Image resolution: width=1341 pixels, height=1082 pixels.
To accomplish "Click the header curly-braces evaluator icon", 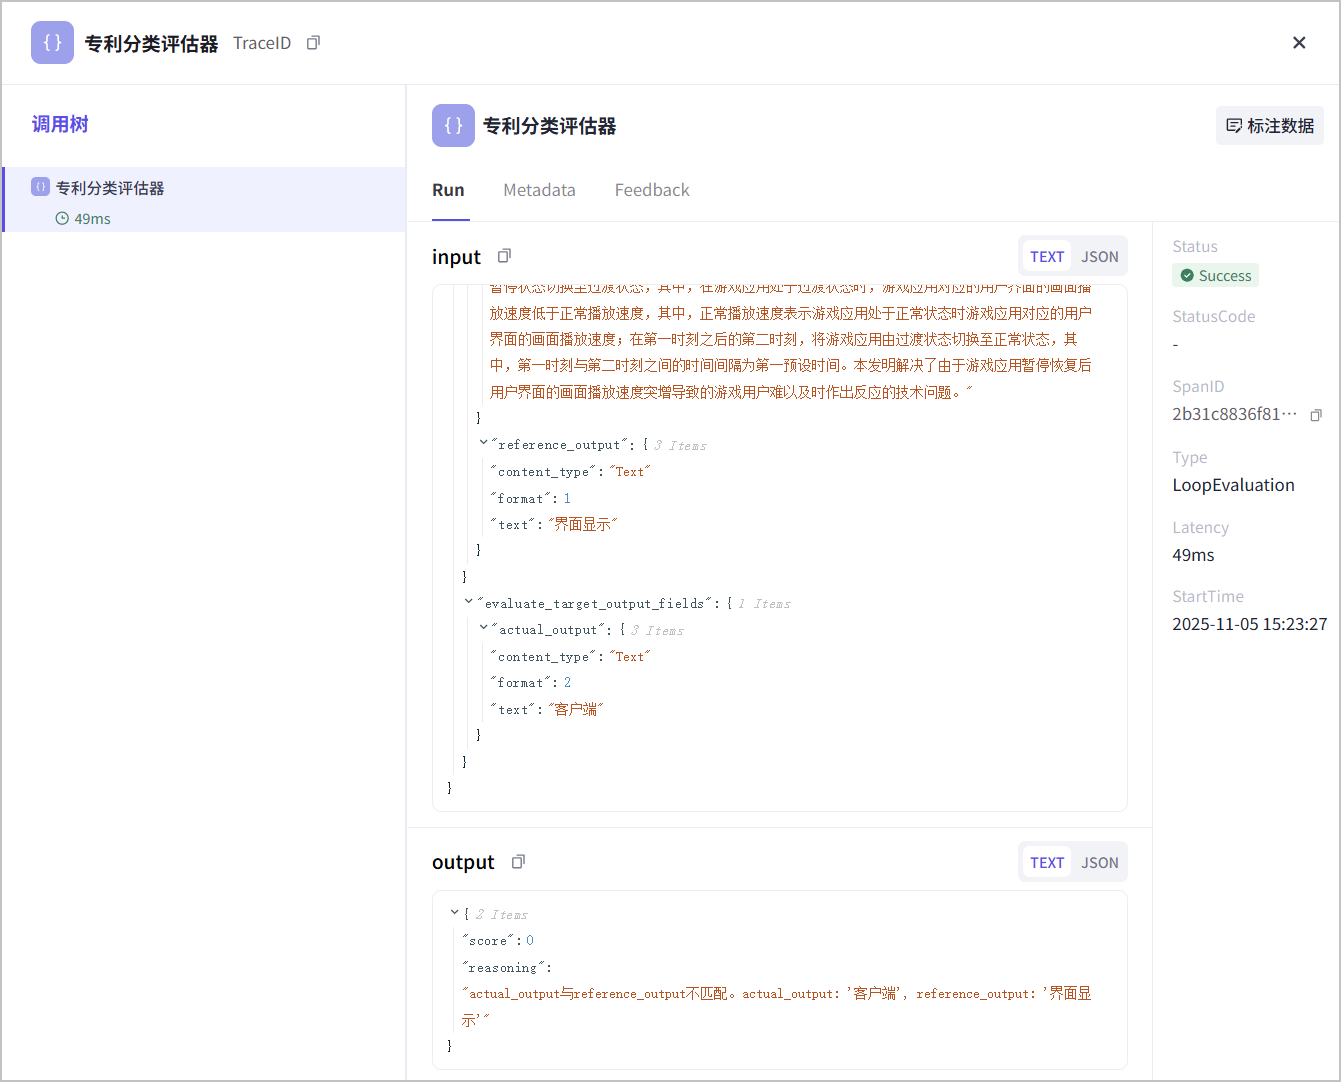I will 52,43.
